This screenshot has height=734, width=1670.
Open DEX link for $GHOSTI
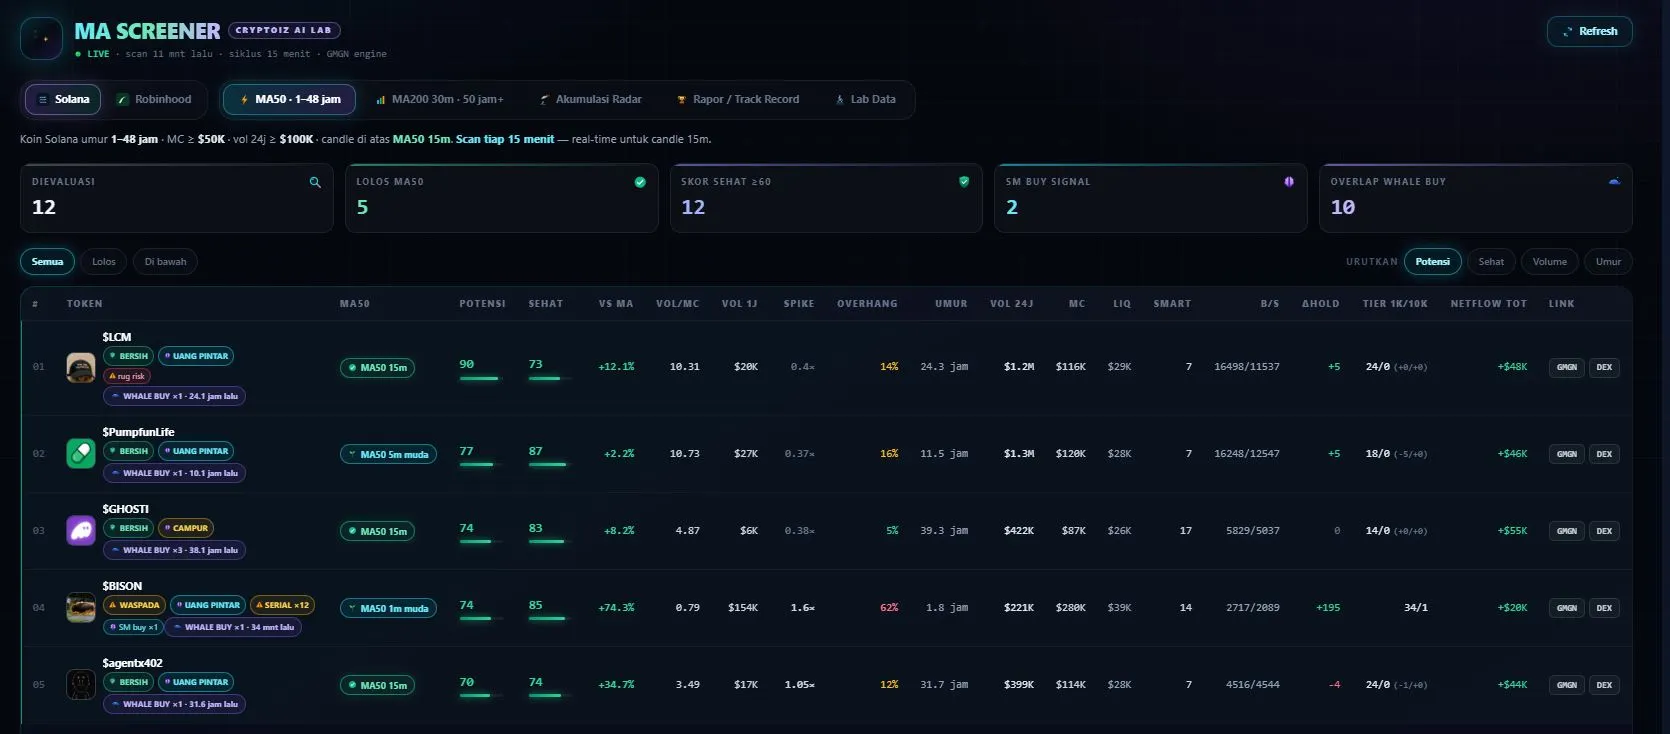(1604, 531)
